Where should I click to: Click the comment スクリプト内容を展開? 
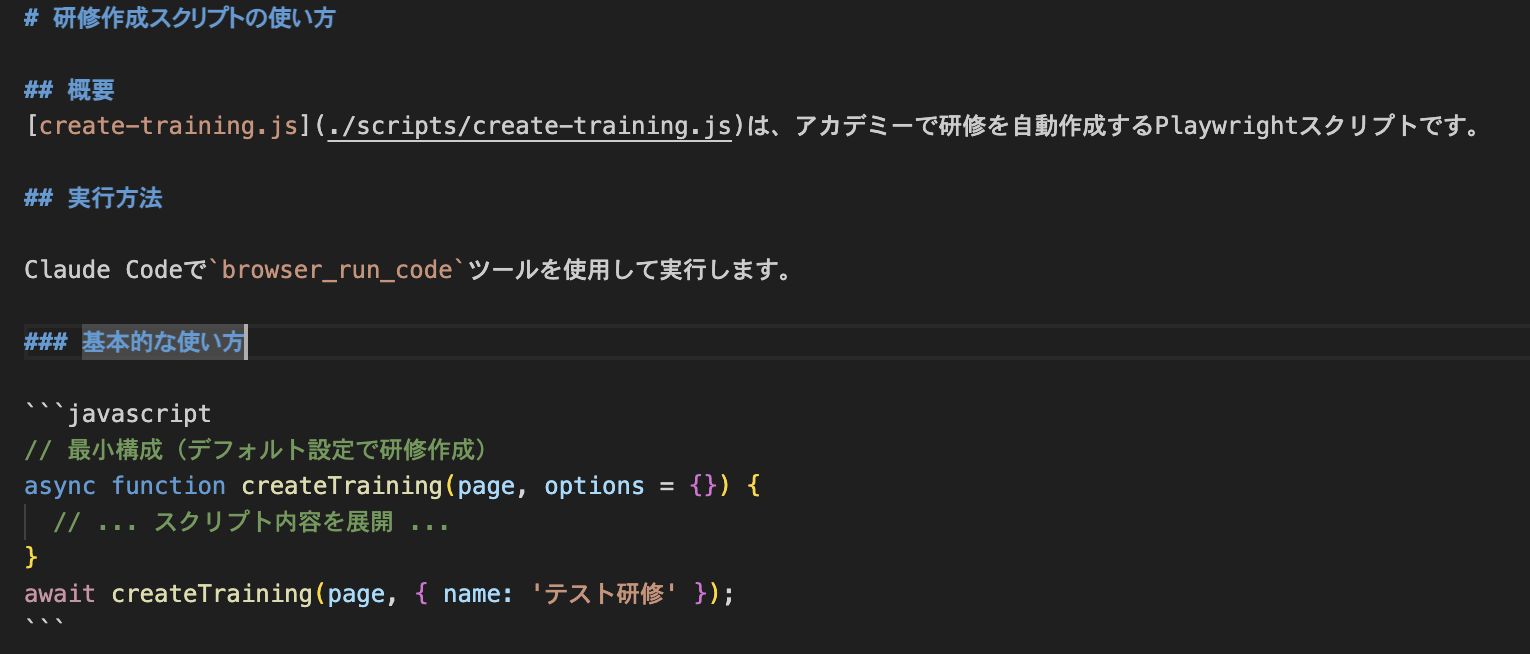[273, 521]
